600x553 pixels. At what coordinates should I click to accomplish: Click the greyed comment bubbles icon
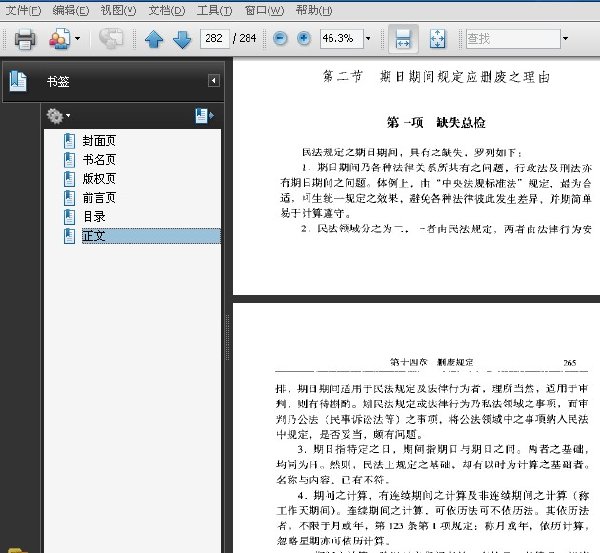click(x=111, y=38)
